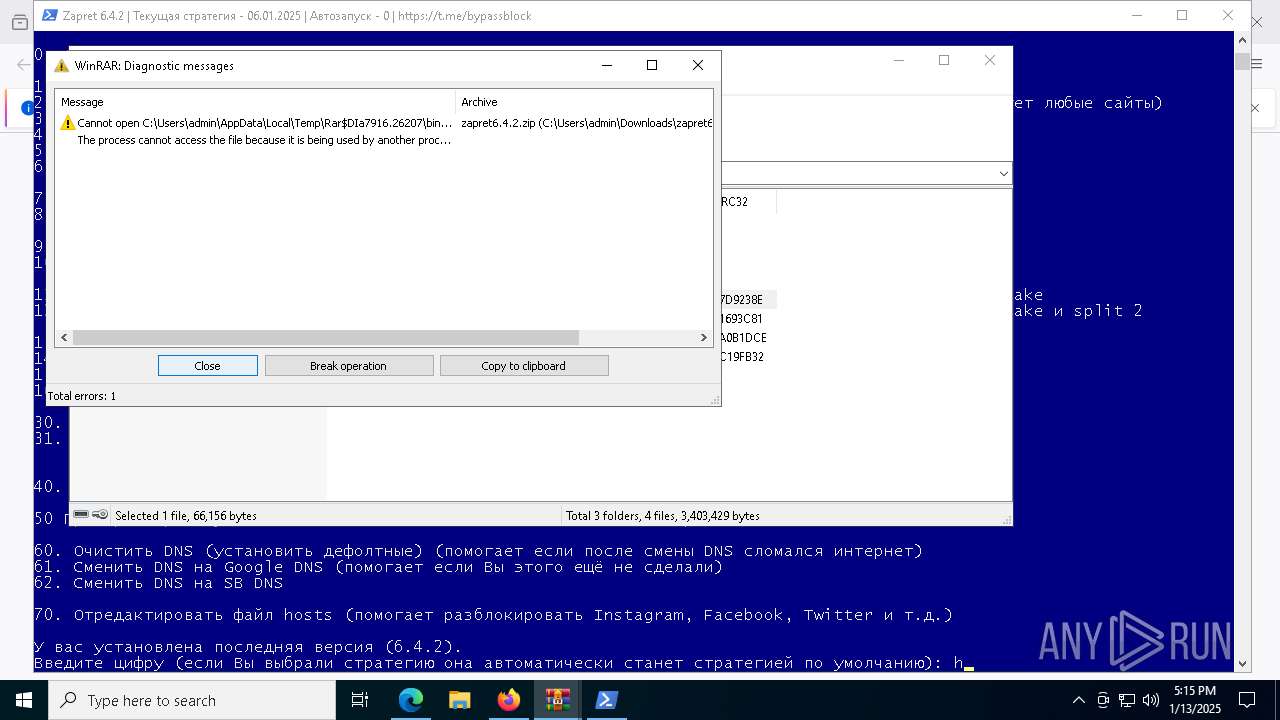Select the CRC value ending 7D9238E

(x=741, y=300)
